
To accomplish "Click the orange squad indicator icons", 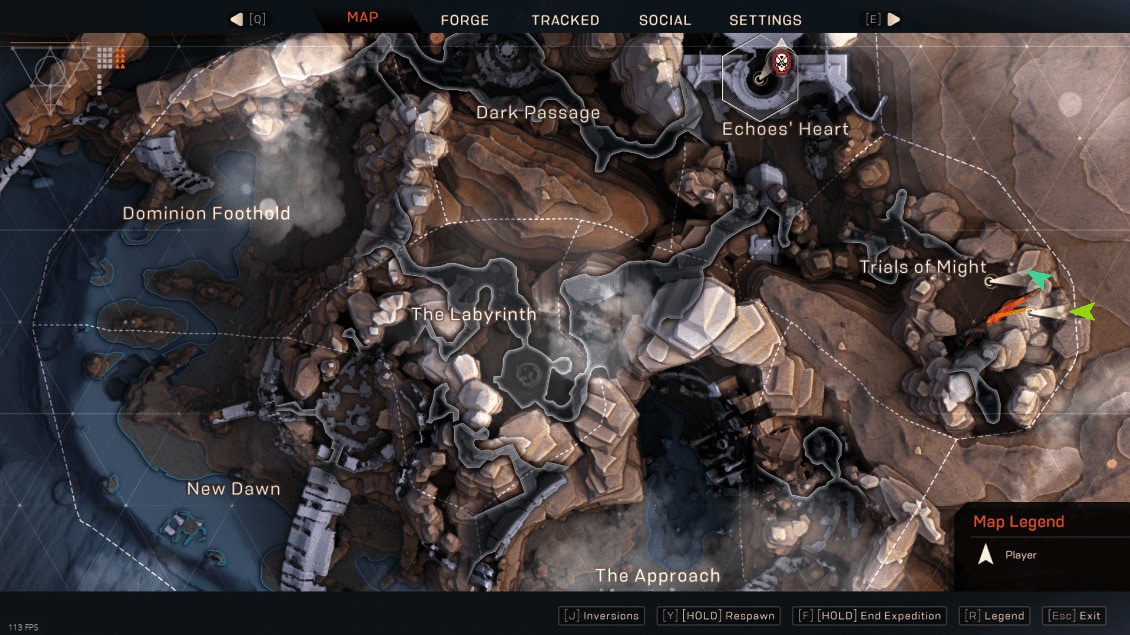I will click(120, 58).
